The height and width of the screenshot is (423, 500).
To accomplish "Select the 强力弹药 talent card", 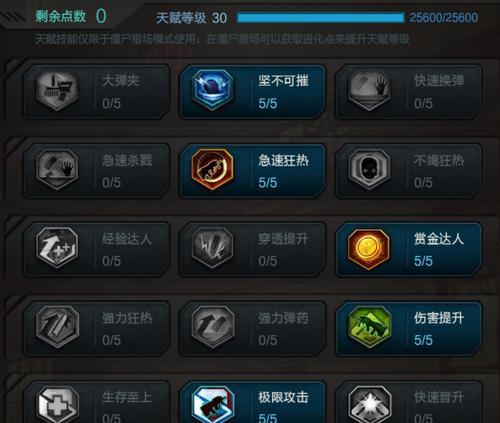I will [253, 329].
